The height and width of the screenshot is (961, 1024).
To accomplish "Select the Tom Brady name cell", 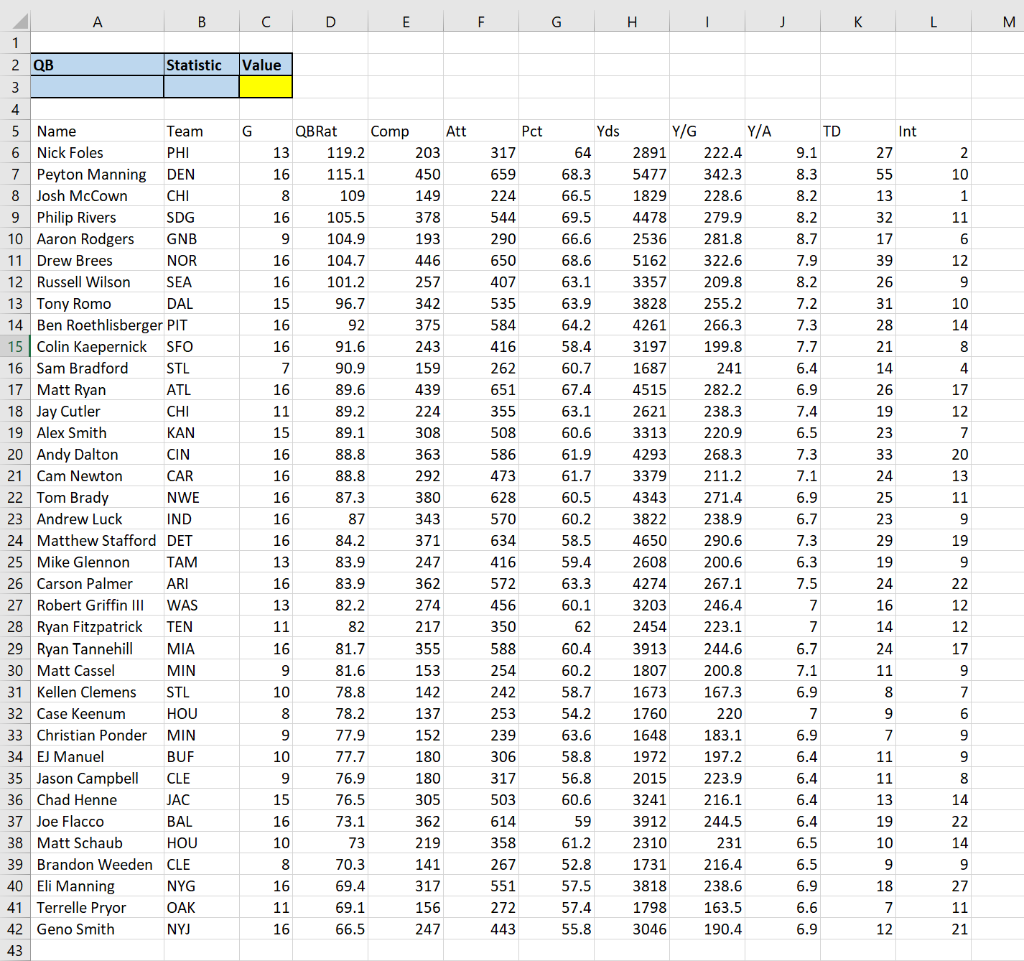I will pyautogui.click(x=97, y=497).
